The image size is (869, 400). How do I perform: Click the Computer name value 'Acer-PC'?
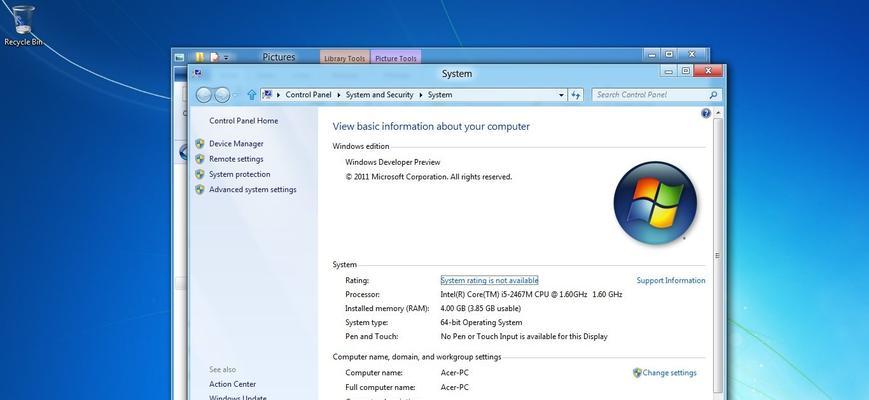[x=454, y=373]
